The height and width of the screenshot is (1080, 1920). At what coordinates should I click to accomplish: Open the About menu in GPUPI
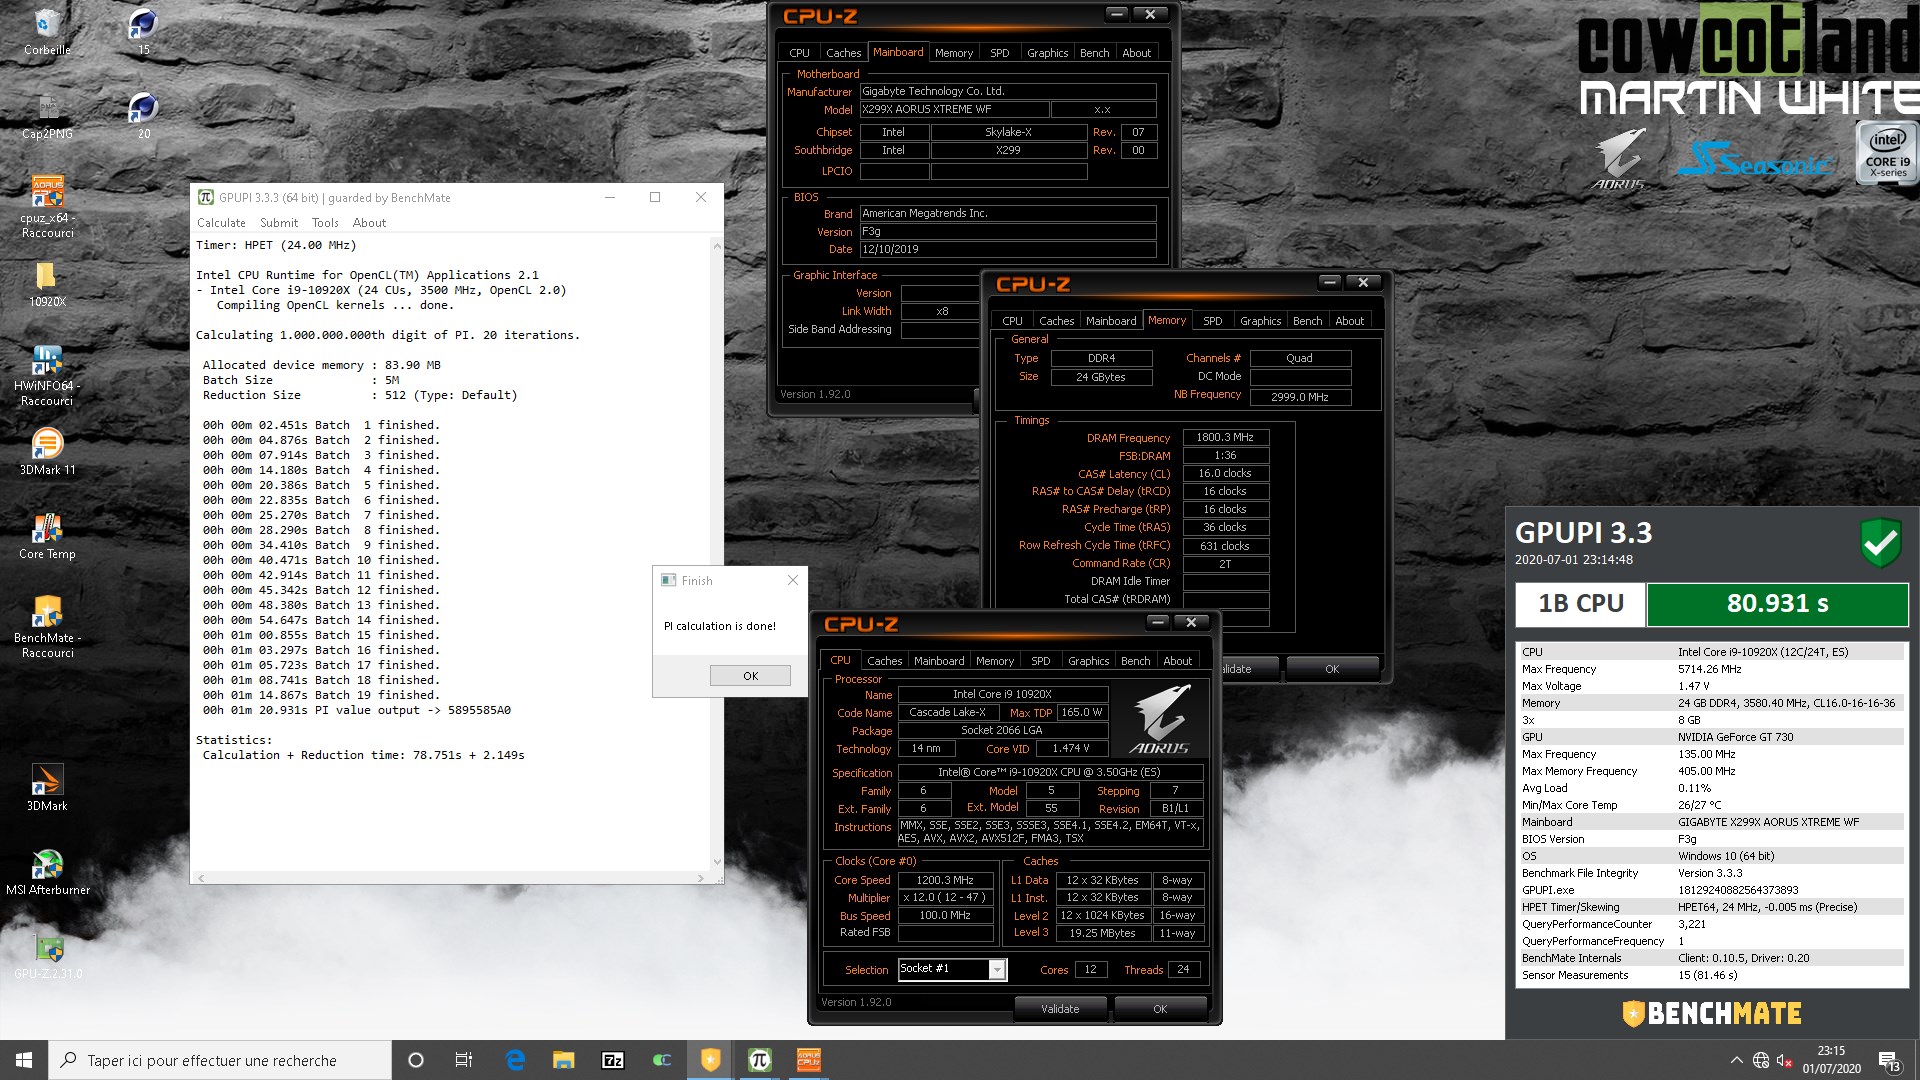pyautogui.click(x=369, y=223)
